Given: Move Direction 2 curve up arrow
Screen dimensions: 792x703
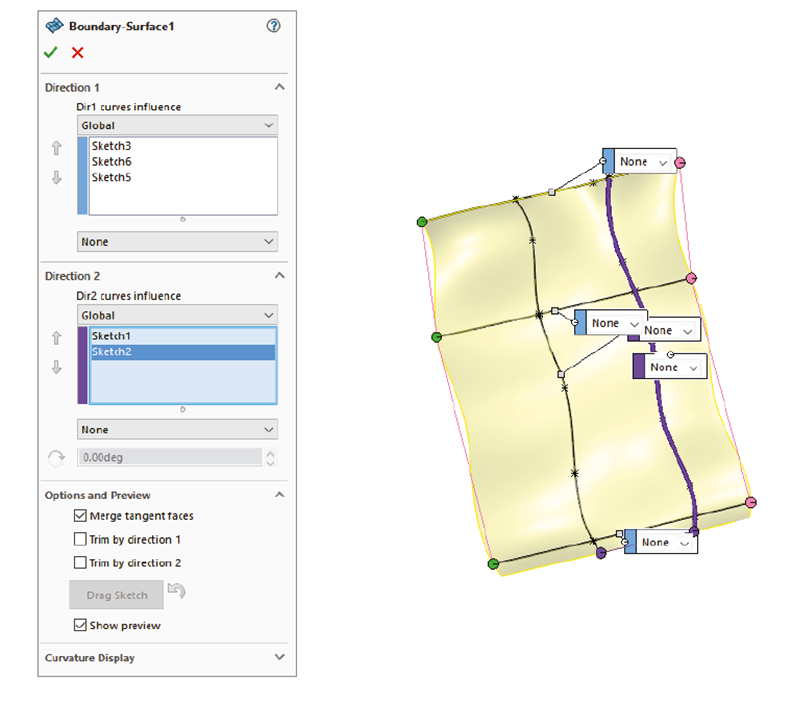Looking at the screenshot, I should click(57, 338).
